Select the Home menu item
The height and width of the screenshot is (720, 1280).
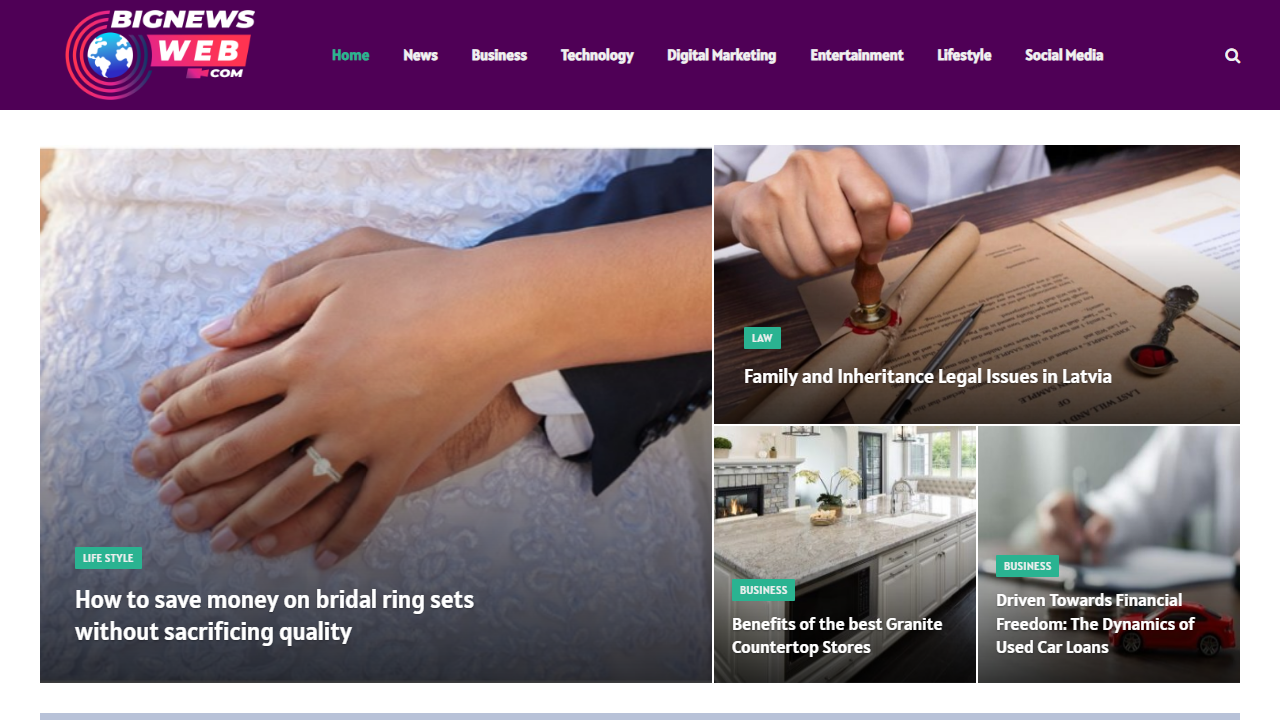click(x=350, y=55)
